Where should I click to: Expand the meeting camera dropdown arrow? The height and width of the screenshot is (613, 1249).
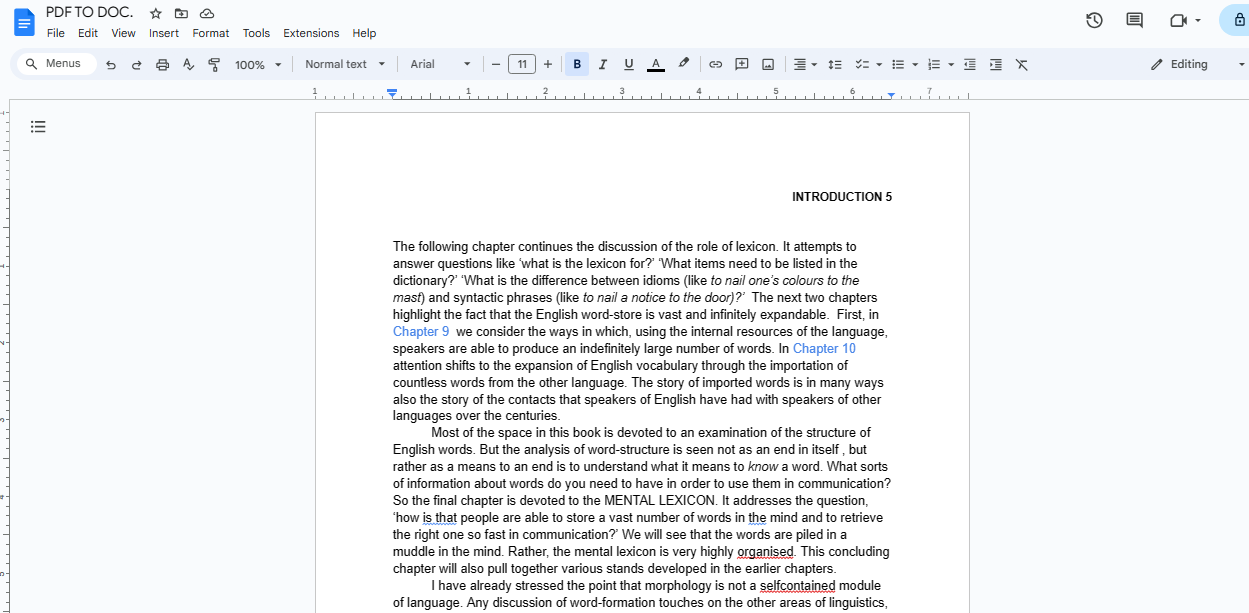coord(1198,20)
